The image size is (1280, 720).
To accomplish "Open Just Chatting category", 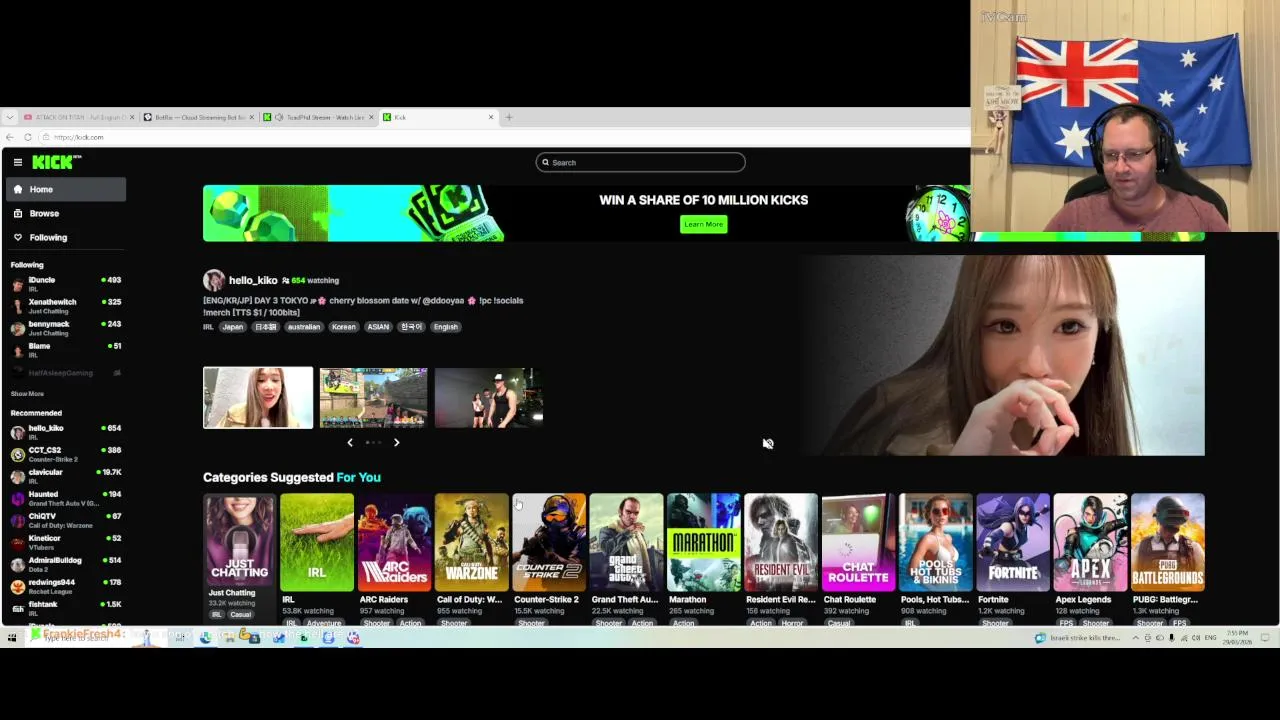I will point(239,543).
